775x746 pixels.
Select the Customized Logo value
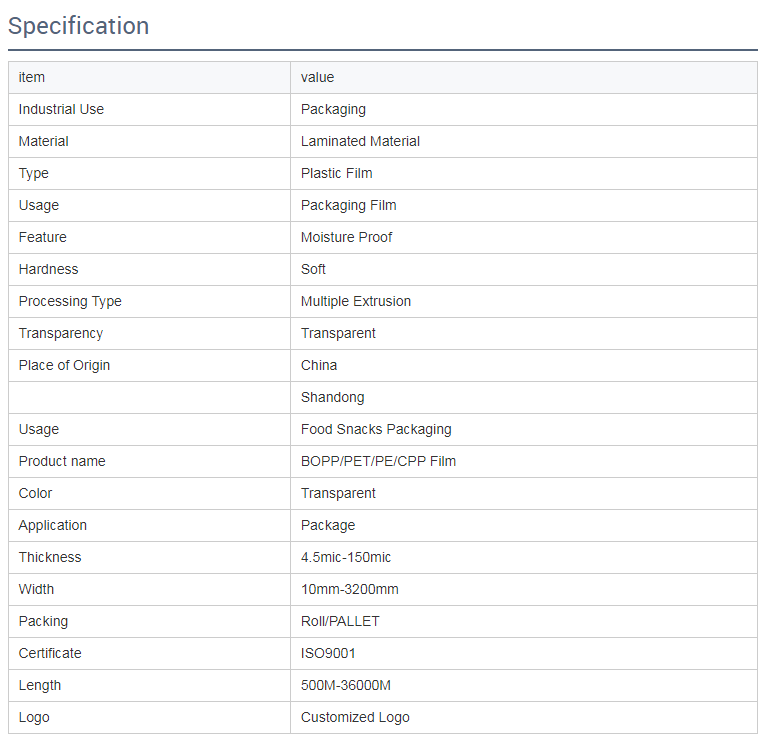pyautogui.click(x=355, y=717)
